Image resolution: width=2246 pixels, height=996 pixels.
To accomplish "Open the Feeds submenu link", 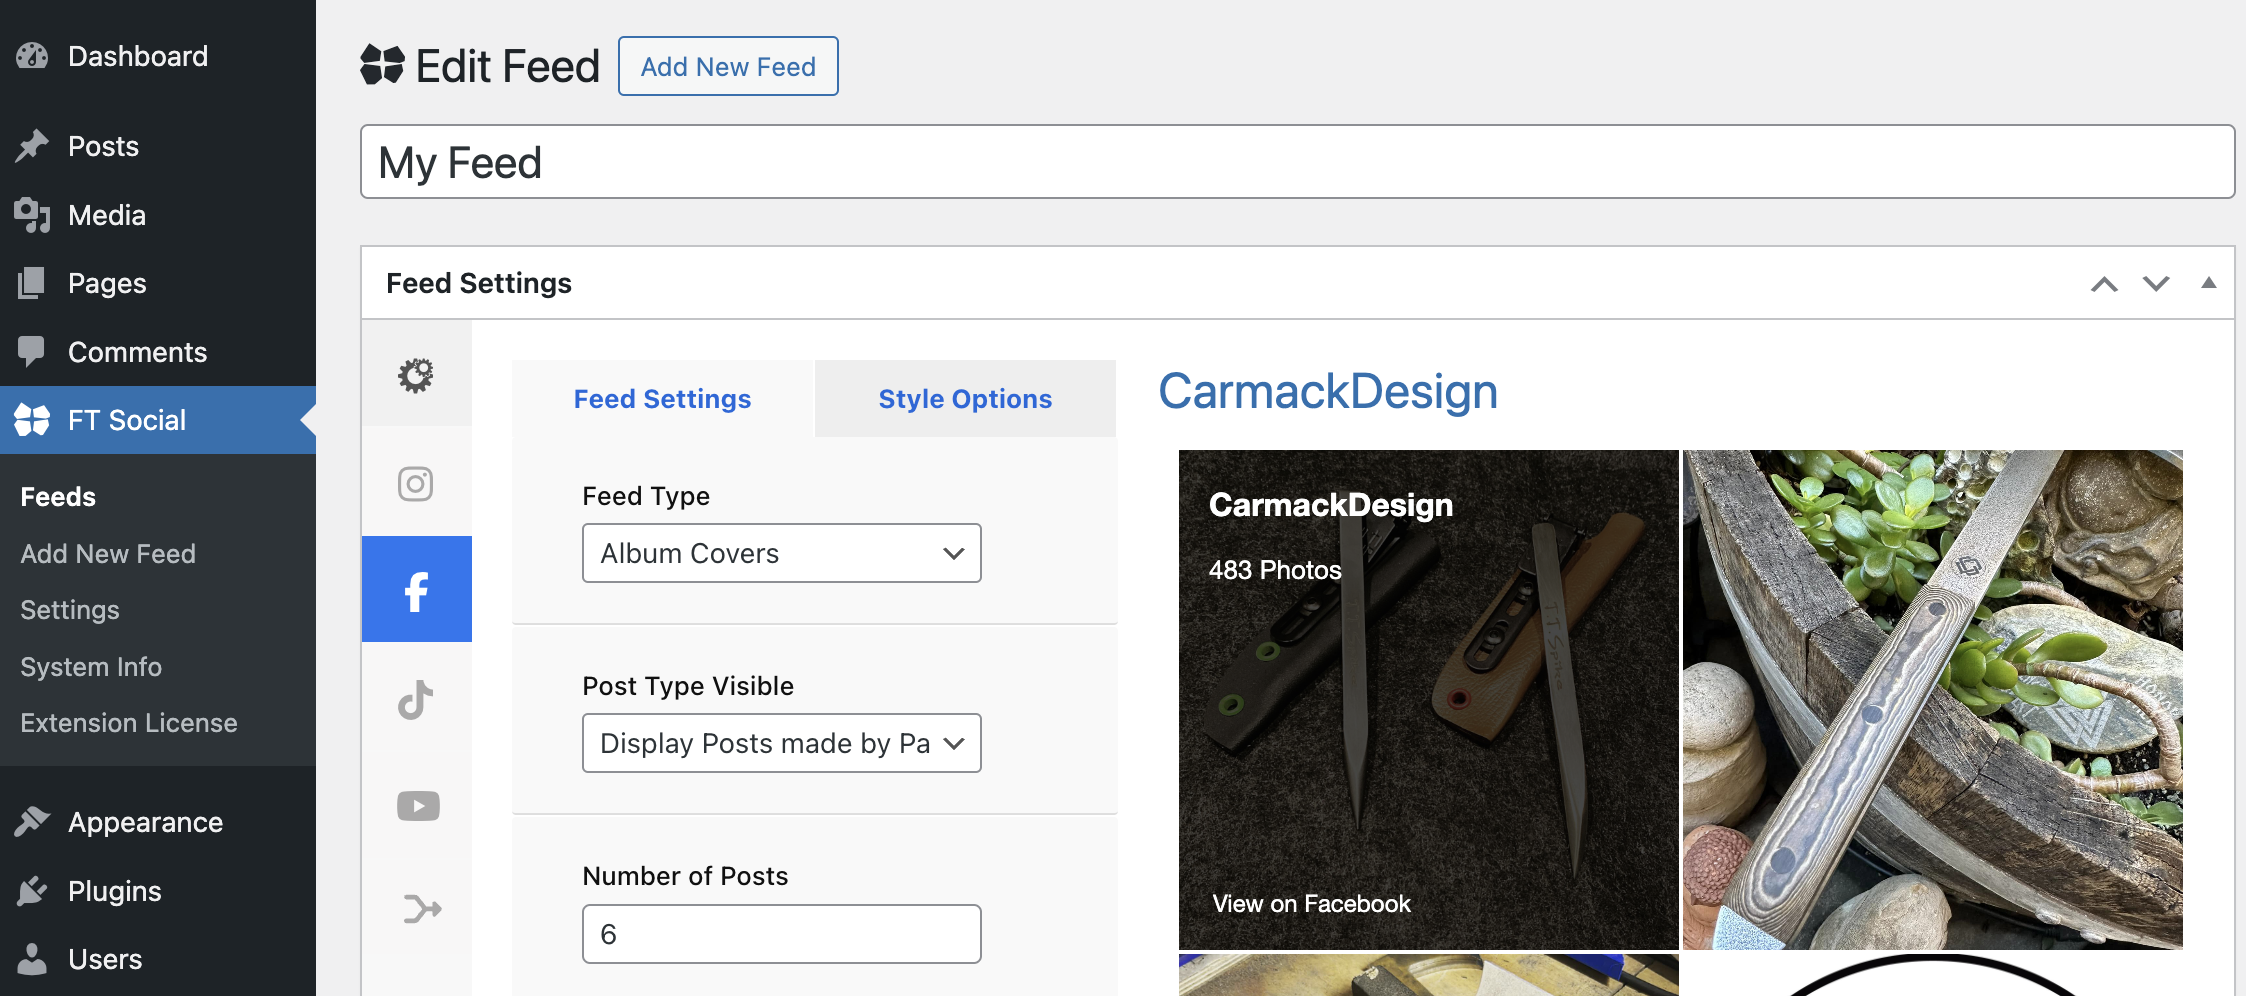I will point(58,497).
